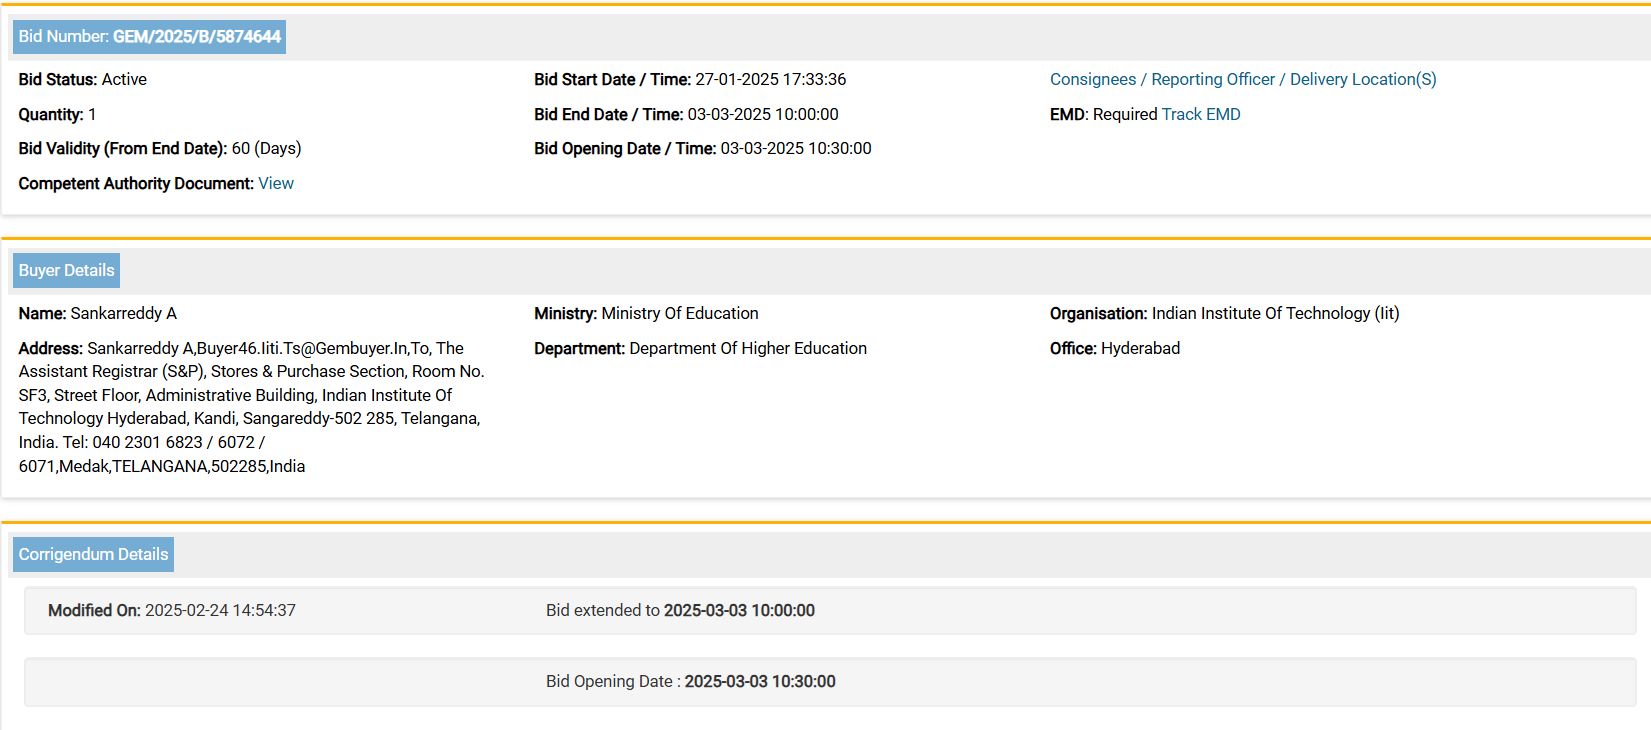Click the buyer Name: Sankarreddy A
The image size is (1651, 730).
pos(98,314)
